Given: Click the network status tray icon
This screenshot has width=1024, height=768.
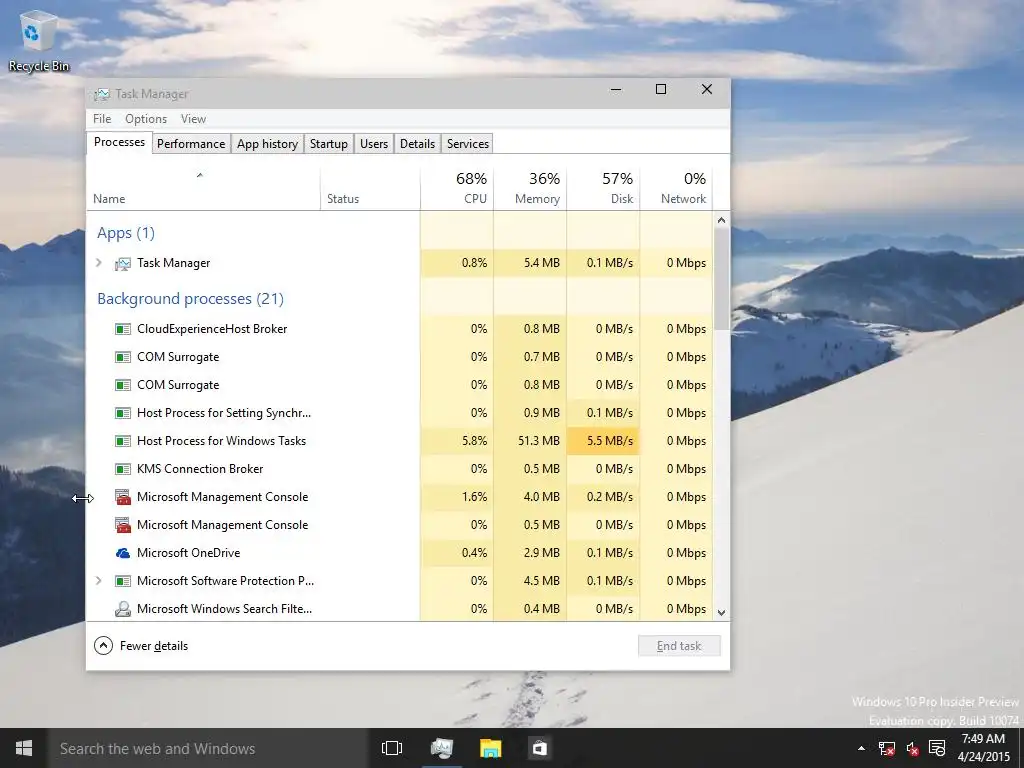Looking at the screenshot, I should (x=886, y=748).
